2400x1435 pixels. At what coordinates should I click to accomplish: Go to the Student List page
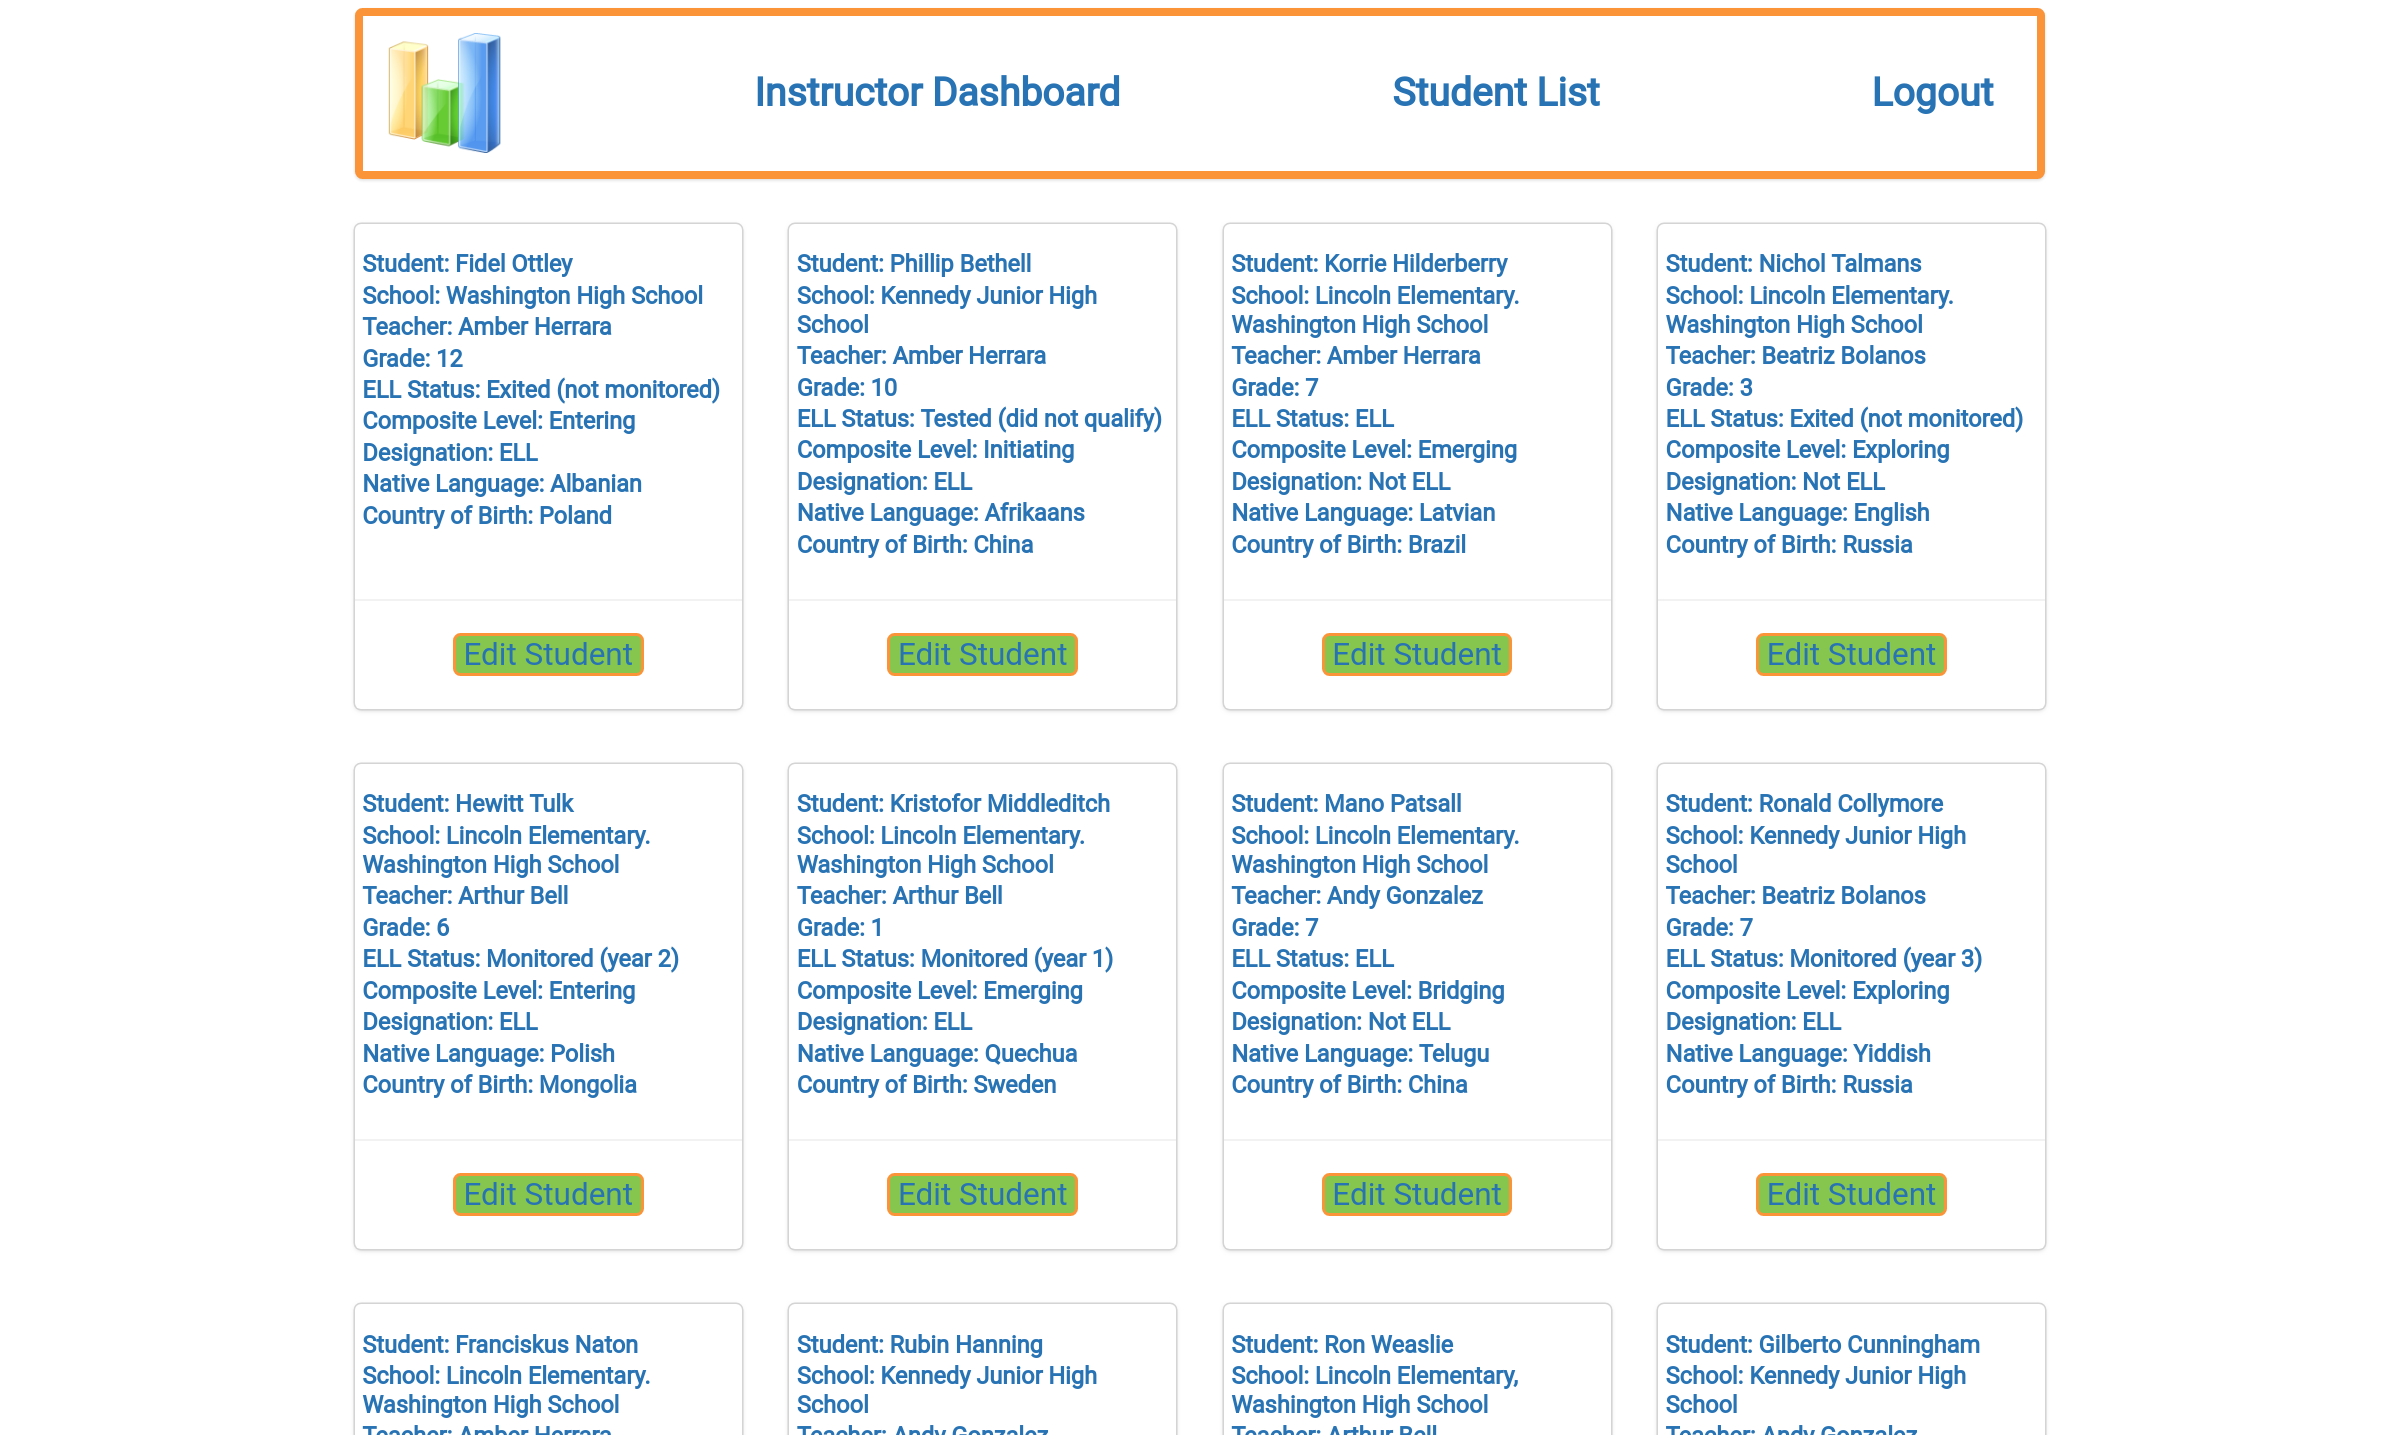click(x=1495, y=92)
